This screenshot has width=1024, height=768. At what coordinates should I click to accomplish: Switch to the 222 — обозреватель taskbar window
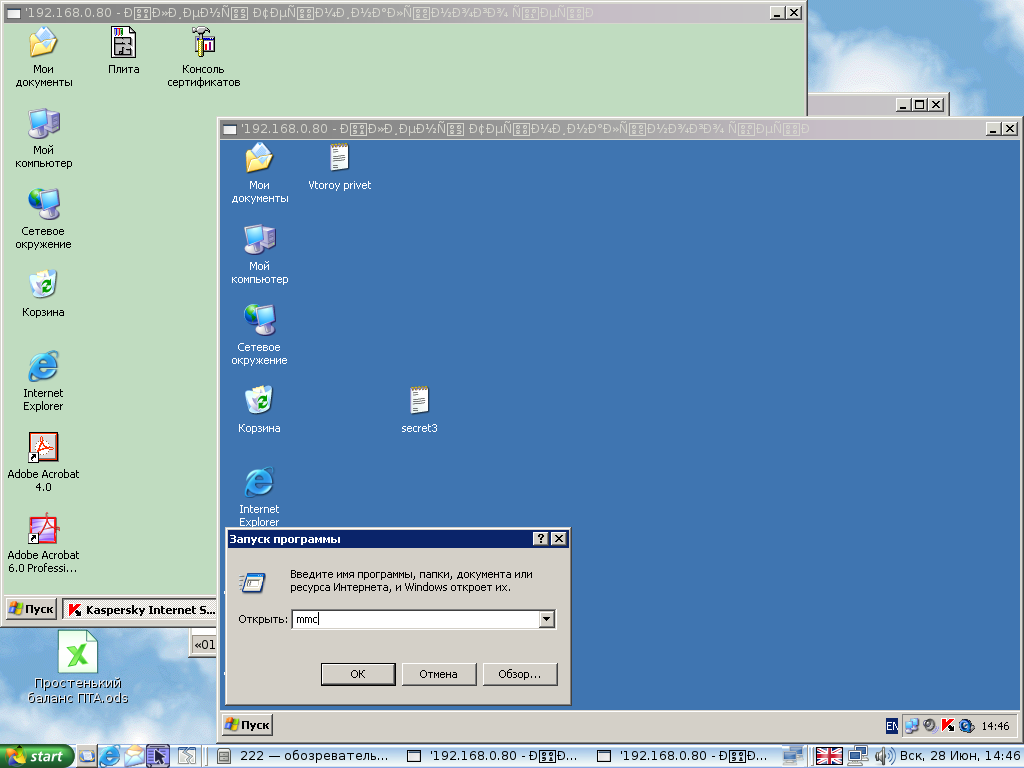304,756
